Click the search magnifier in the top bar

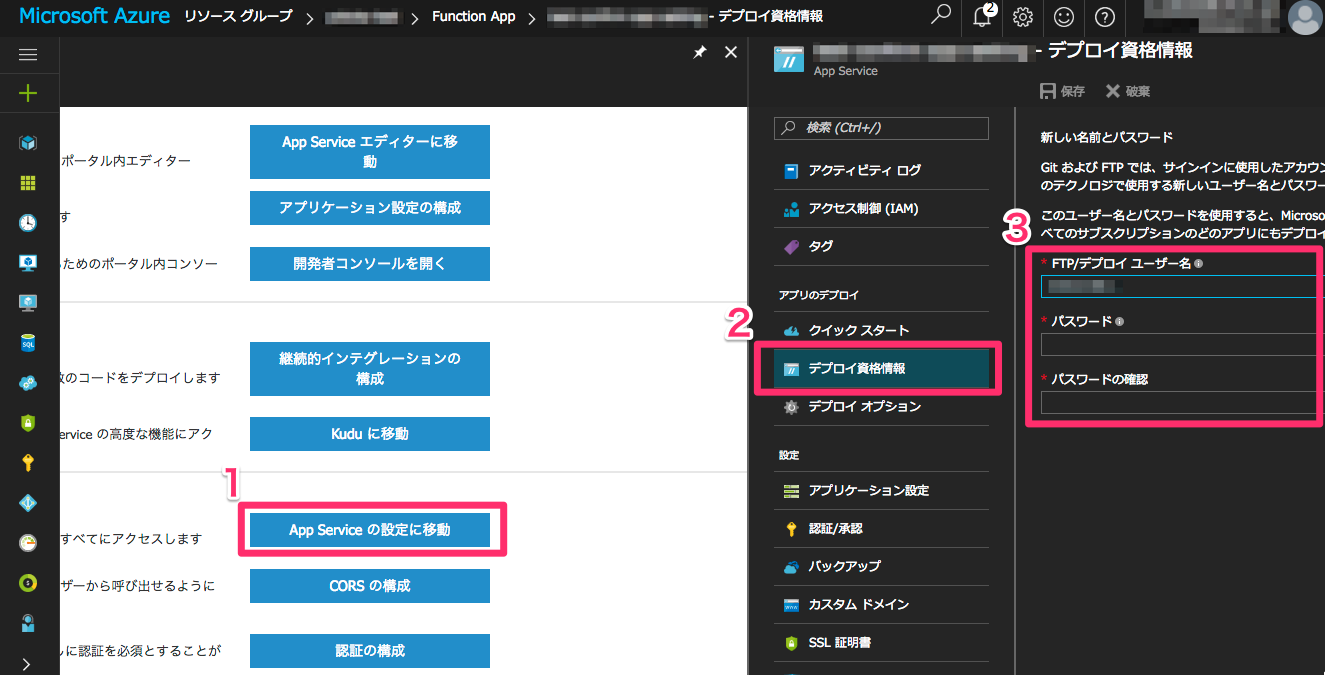[940, 17]
